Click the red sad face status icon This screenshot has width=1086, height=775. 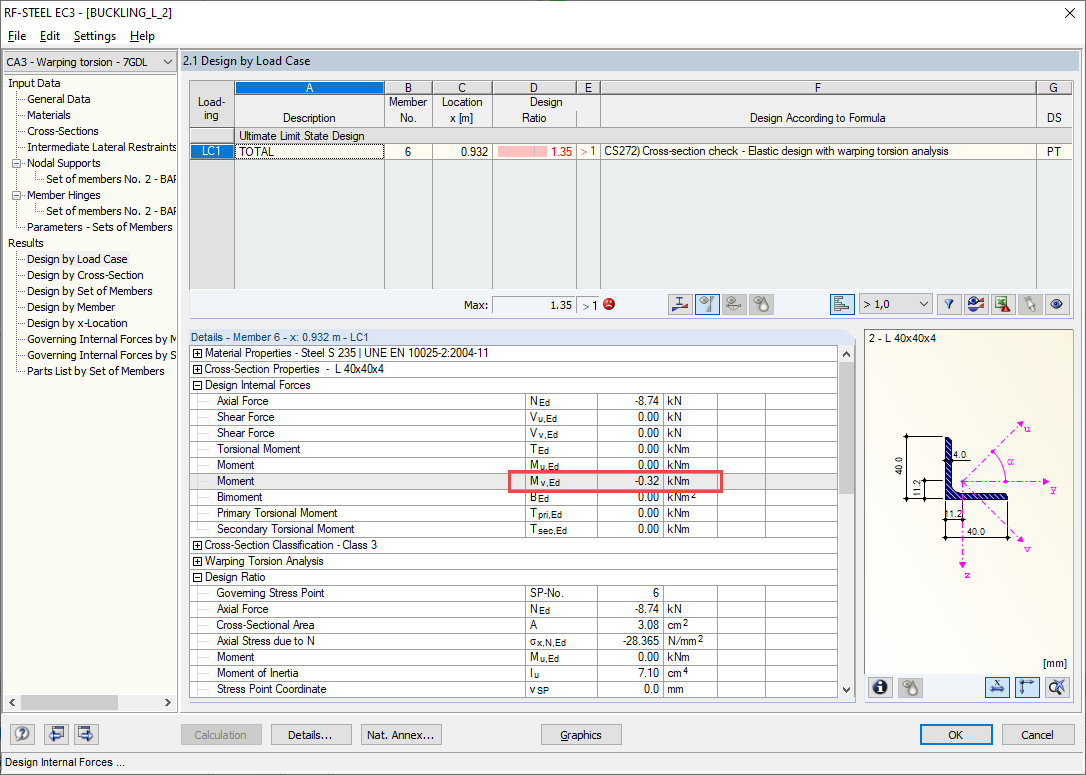pos(609,304)
